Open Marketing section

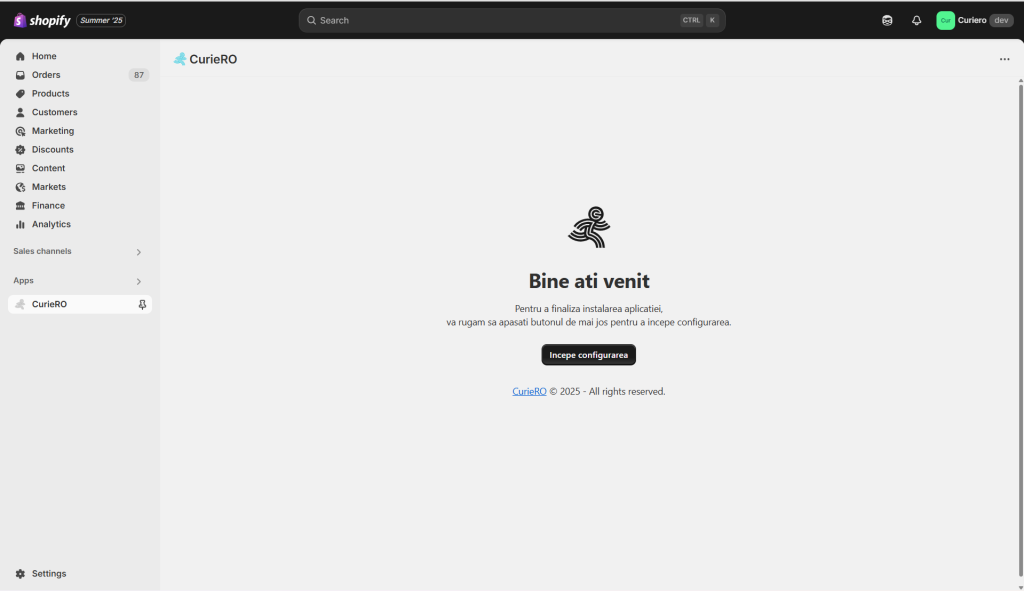pos(80,131)
